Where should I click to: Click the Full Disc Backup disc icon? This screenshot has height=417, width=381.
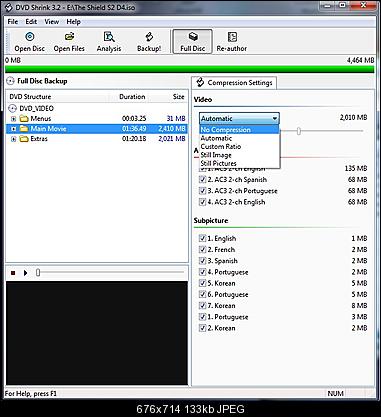point(11,81)
